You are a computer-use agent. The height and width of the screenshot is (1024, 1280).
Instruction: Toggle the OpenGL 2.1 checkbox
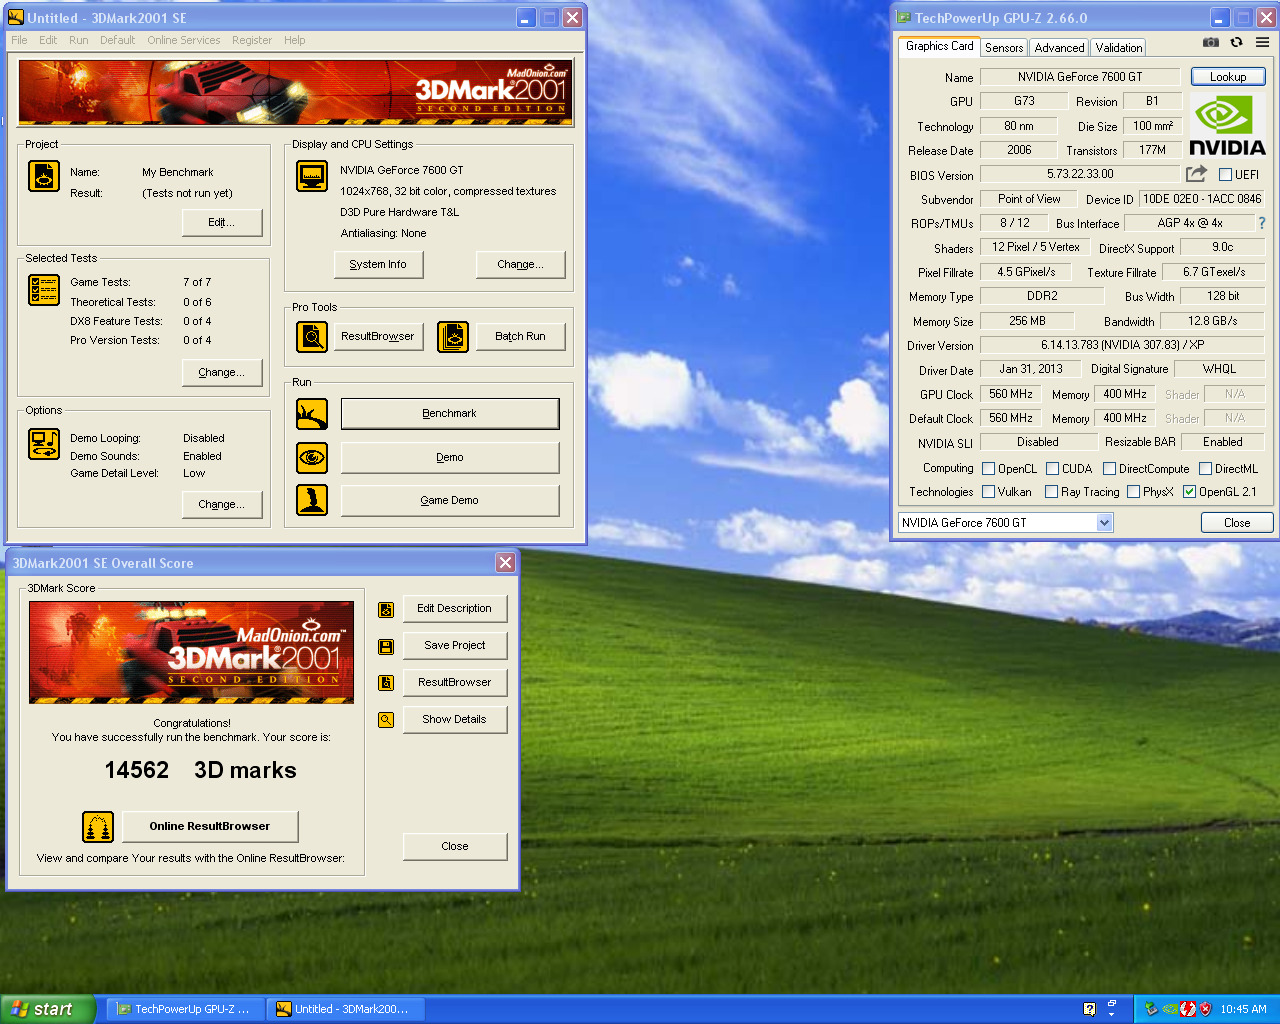point(1189,492)
